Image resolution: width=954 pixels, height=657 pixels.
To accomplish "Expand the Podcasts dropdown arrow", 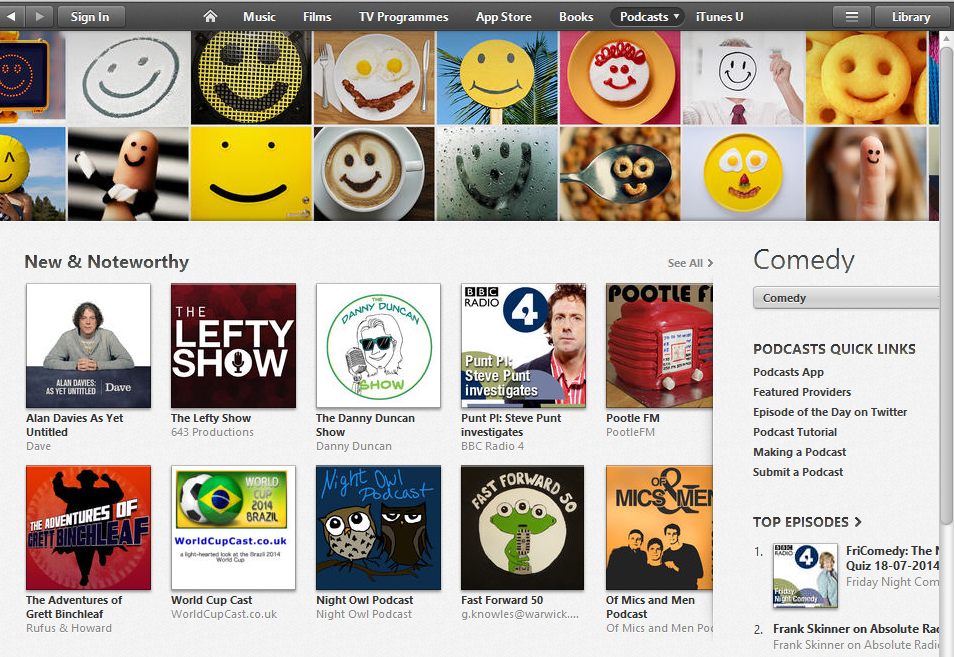I will 676,16.
